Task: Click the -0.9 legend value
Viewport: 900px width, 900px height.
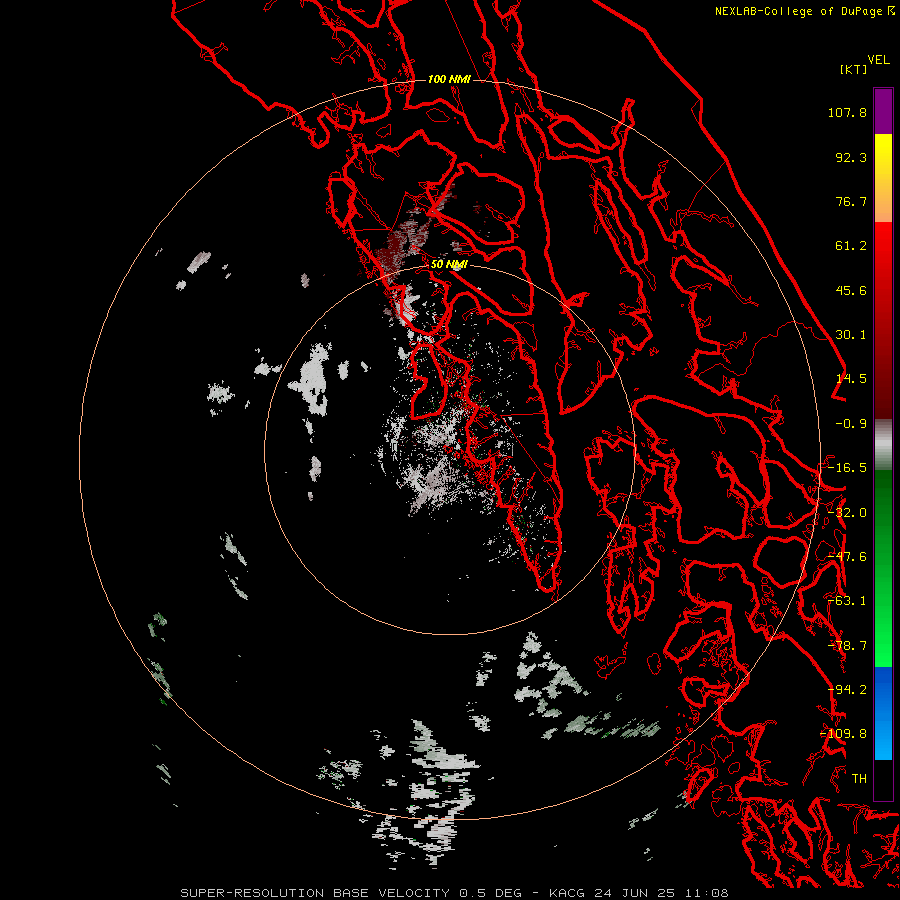Action: (x=851, y=424)
